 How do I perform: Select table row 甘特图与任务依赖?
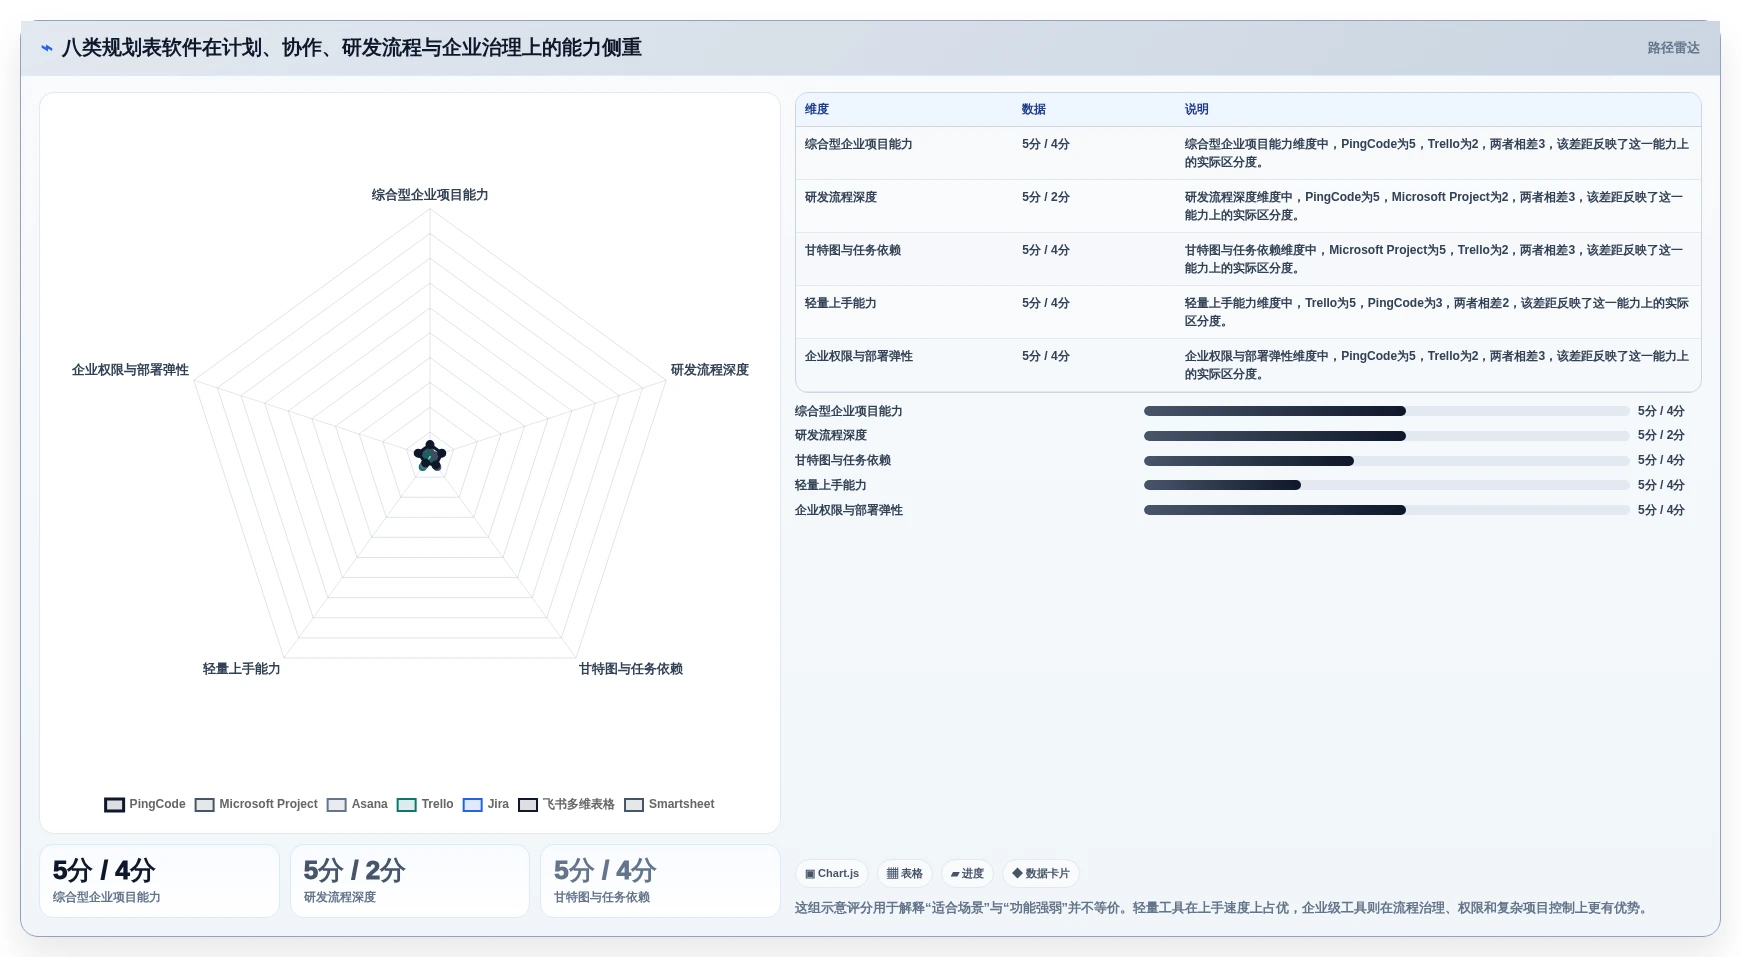(1248, 259)
